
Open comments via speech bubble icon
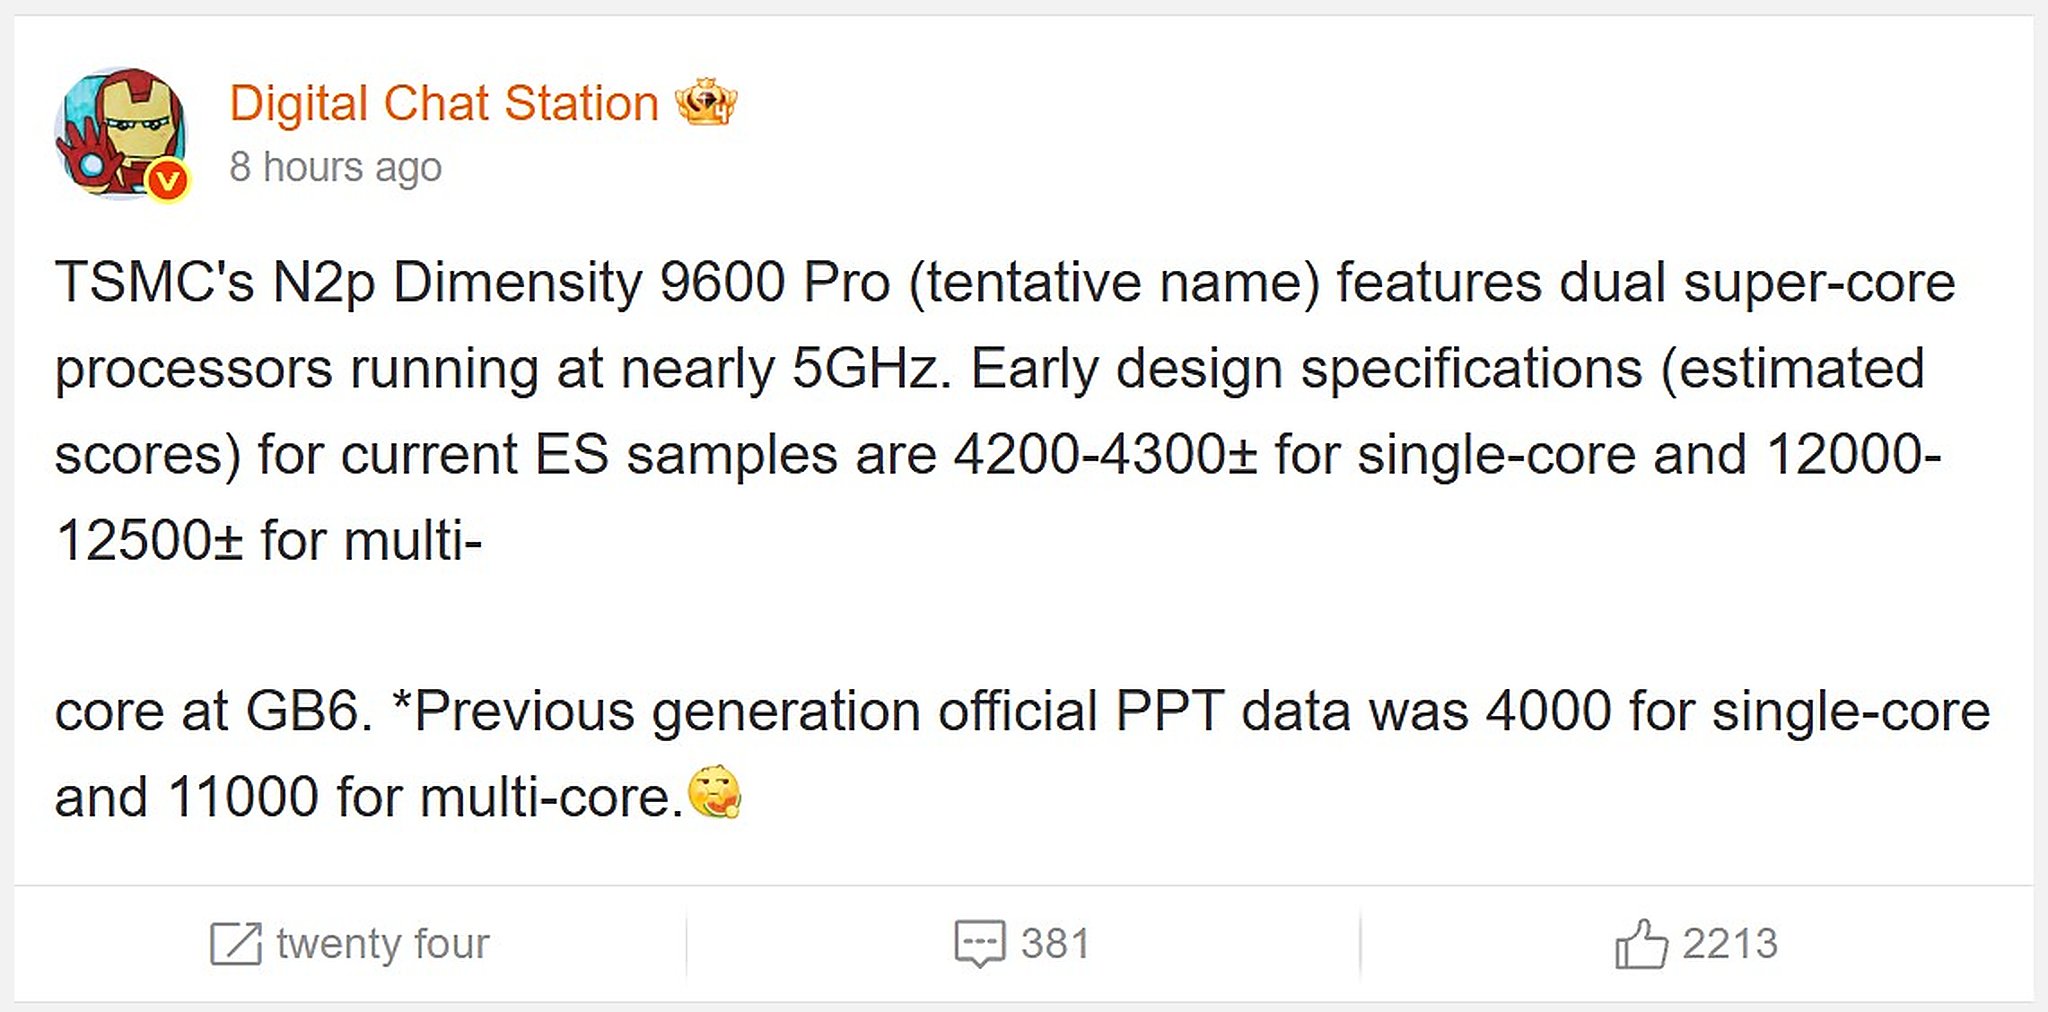tap(979, 944)
